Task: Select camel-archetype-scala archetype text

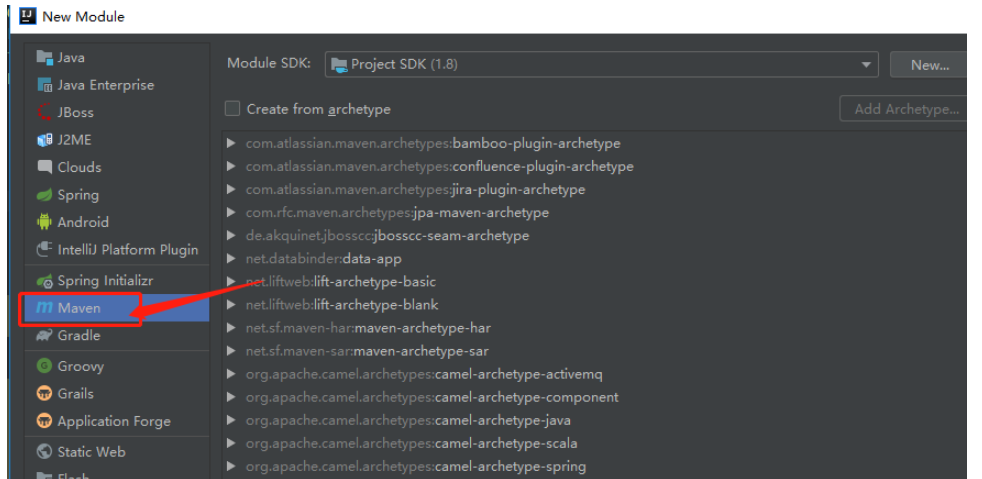Action: (506, 443)
